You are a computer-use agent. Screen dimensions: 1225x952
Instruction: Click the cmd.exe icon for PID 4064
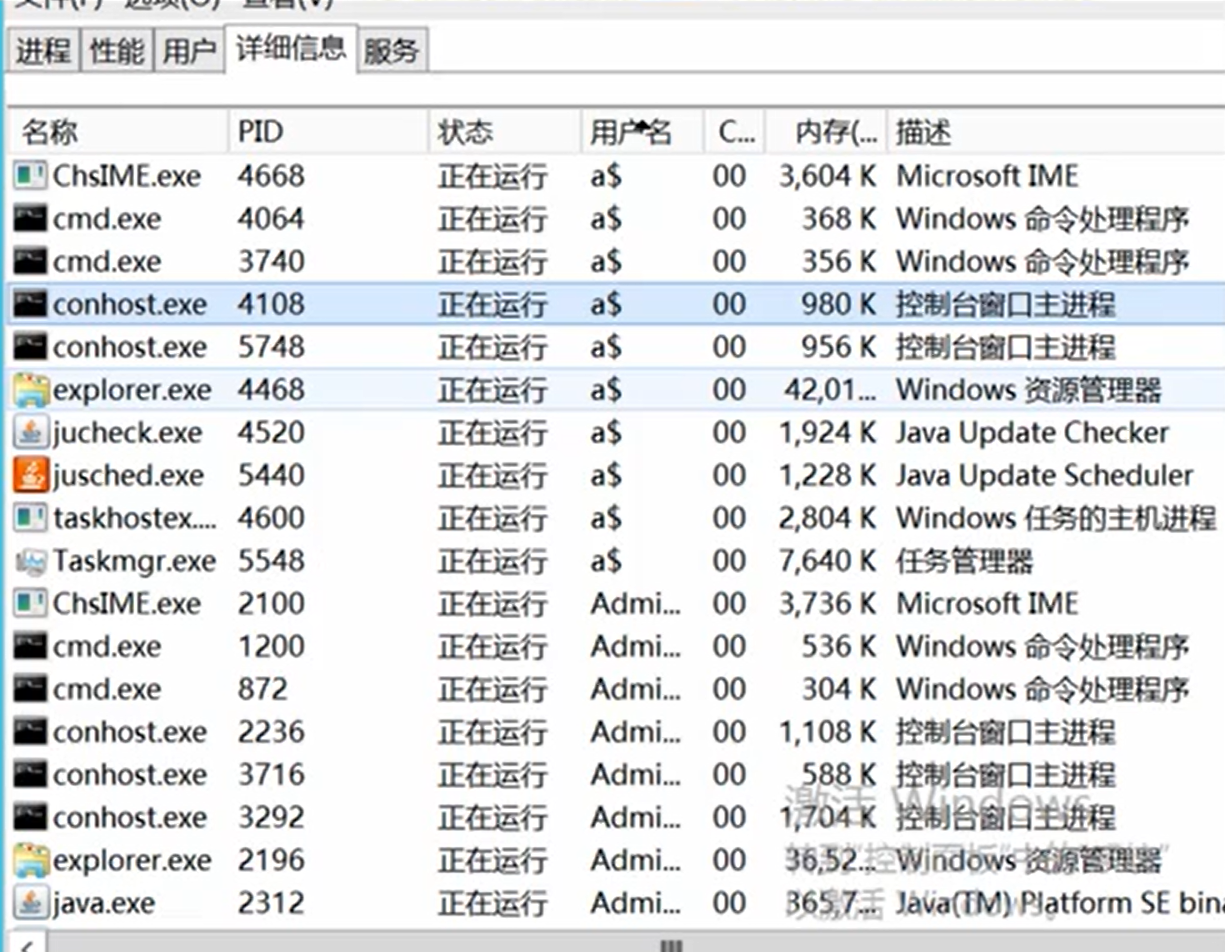(x=31, y=219)
